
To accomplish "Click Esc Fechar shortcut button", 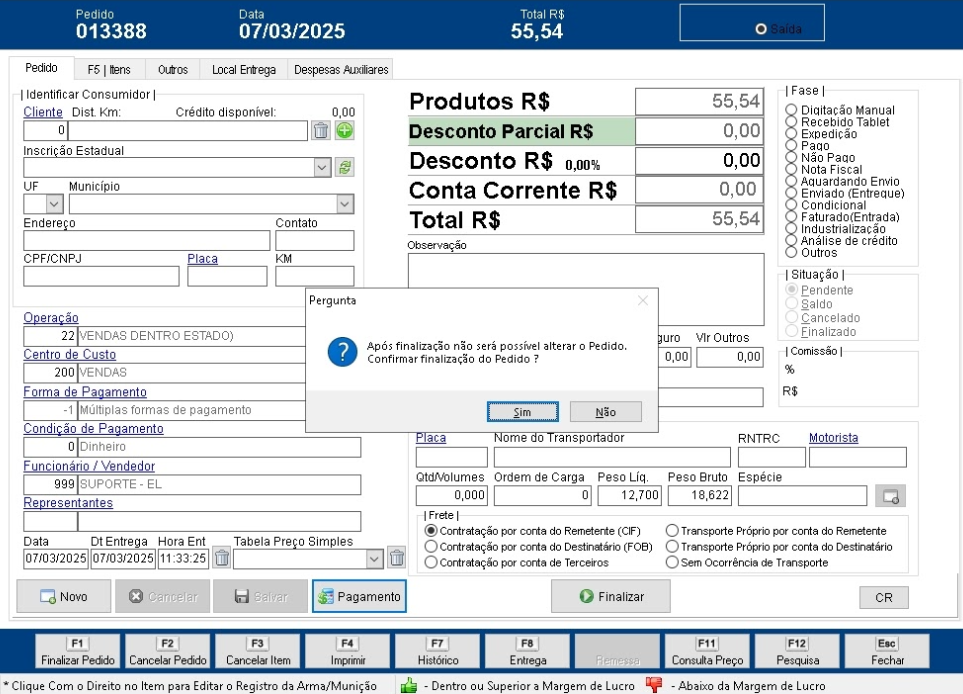I will click(887, 652).
